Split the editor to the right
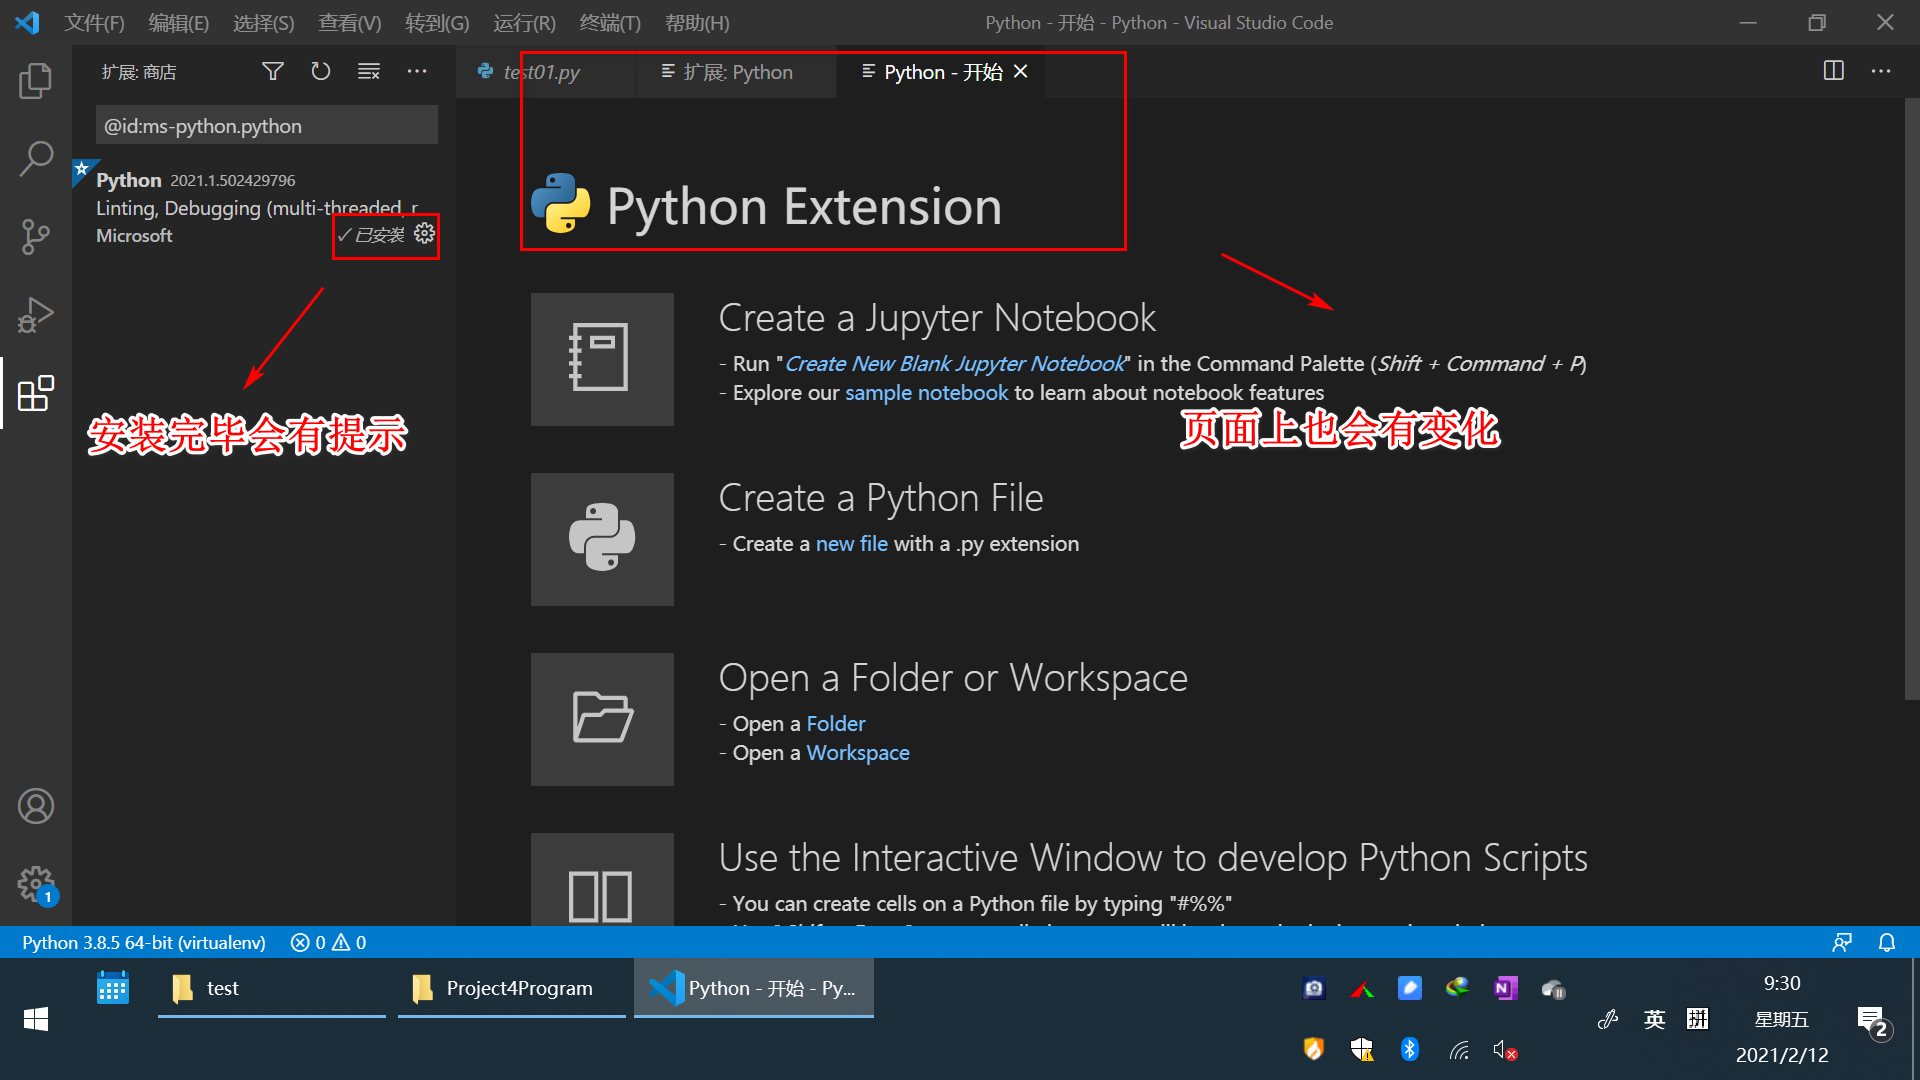Viewport: 1920px width, 1080px height. [x=1833, y=71]
